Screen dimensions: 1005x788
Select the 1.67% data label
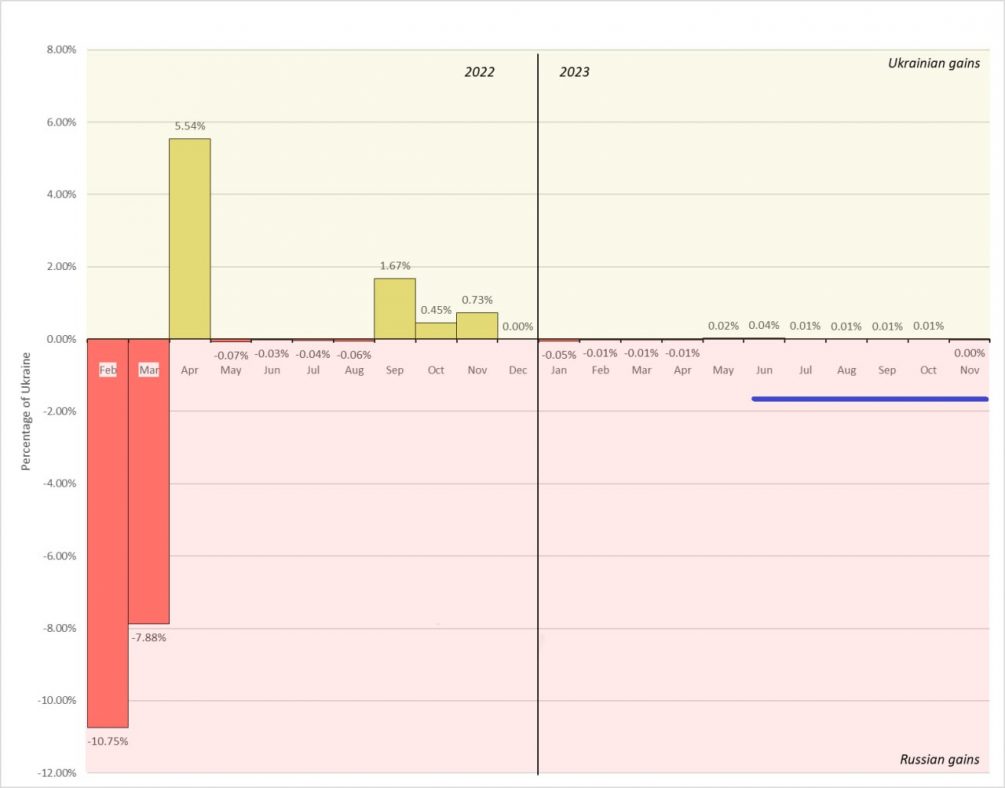point(394,266)
